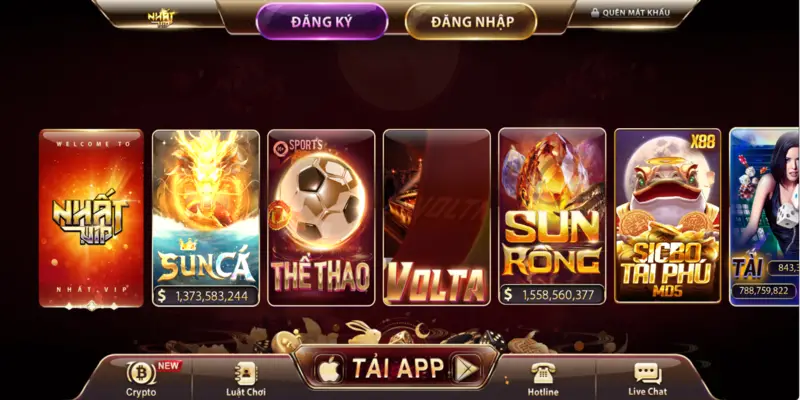
Task: Open the Thể Thao sports game card
Action: pos(321,218)
